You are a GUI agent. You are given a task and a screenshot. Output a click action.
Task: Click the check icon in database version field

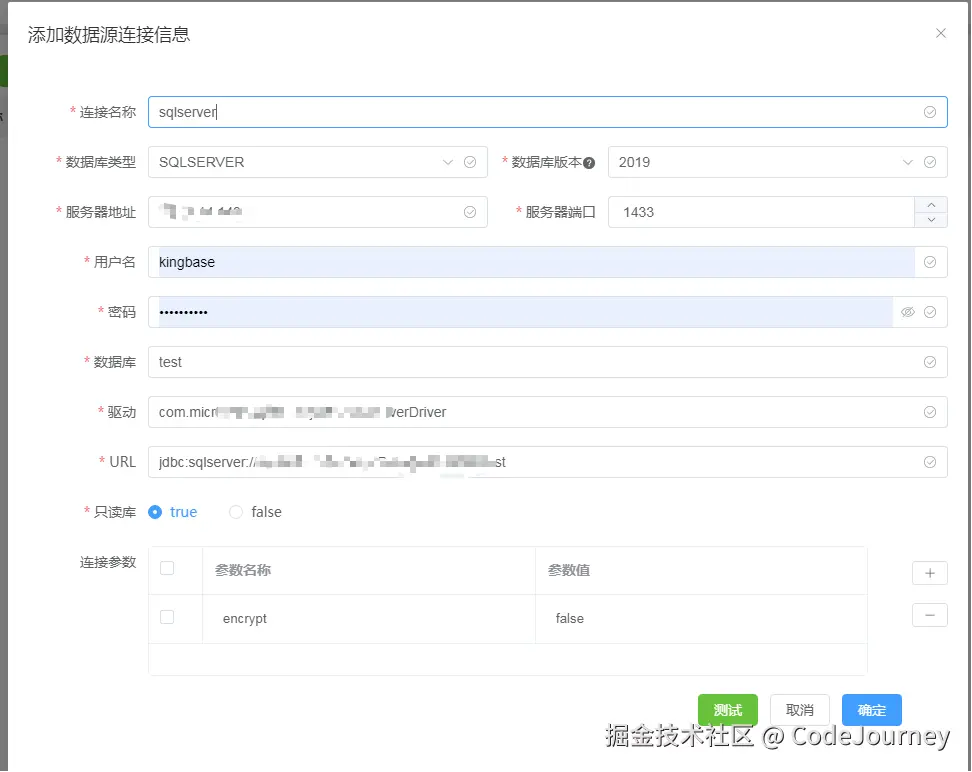click(930, 162)
